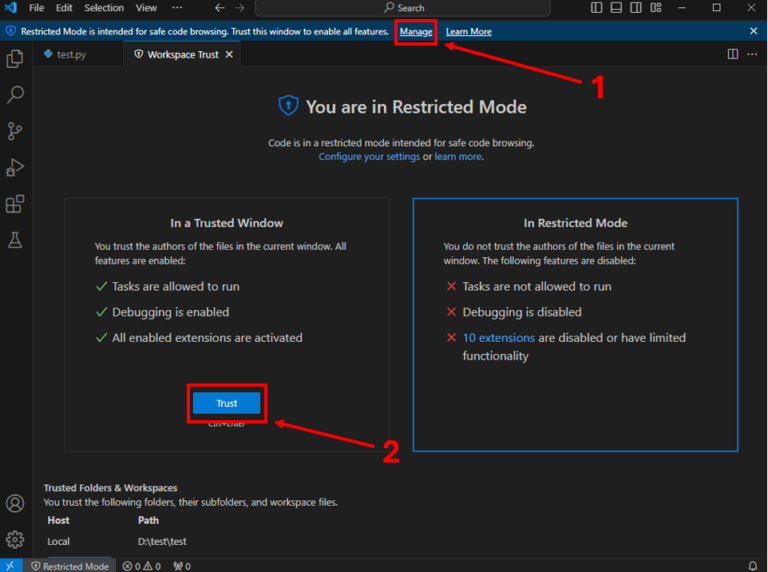Open the editor More Actions ellipsis
768x572 pixels.
[x=753, y=54]
